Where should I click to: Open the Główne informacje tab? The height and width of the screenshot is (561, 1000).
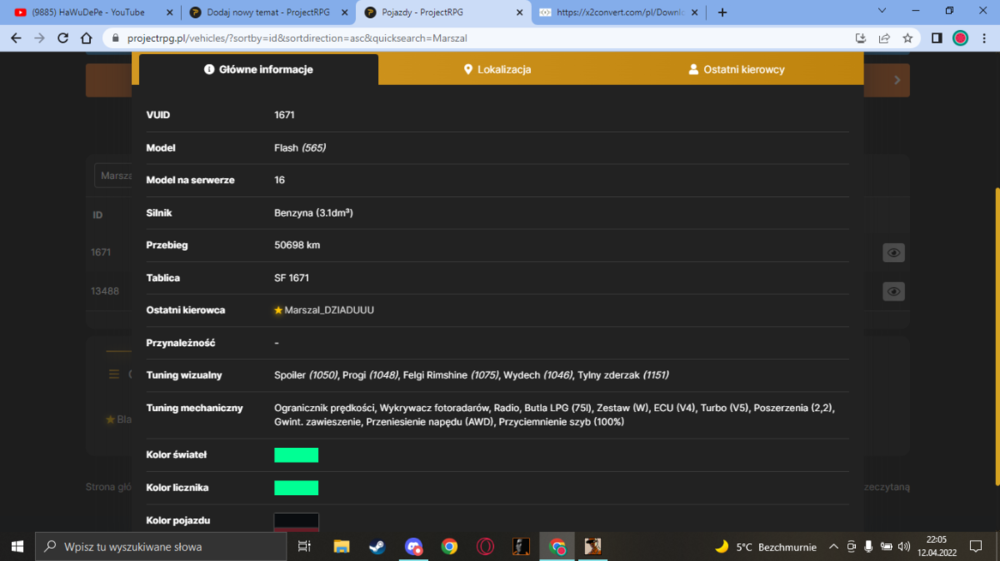coord(258,69)
